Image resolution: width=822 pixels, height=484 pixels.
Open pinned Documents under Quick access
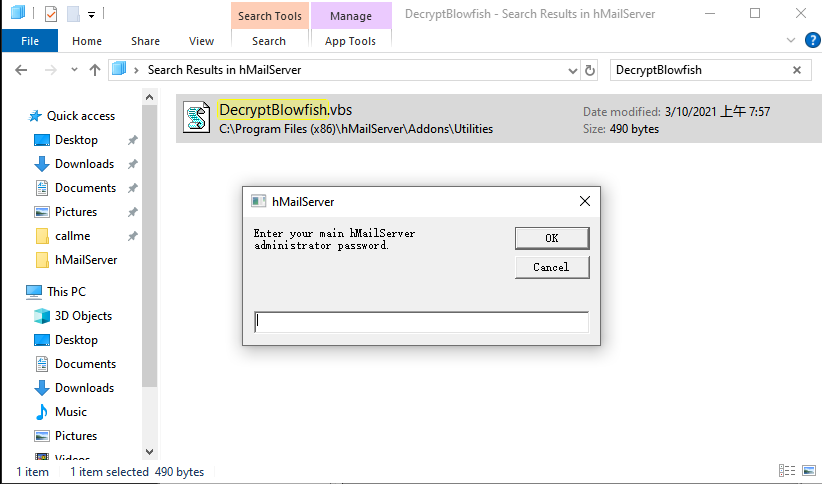(85, 188)
